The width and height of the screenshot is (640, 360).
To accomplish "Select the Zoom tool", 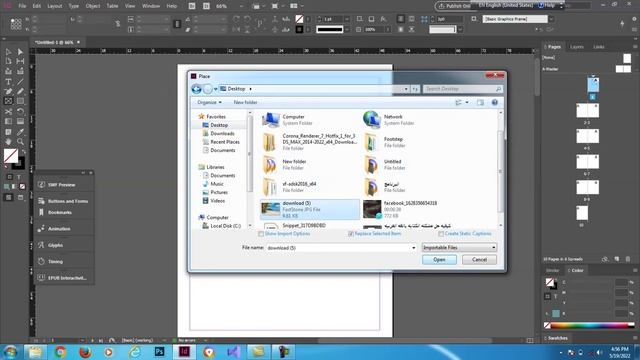I will [20, 142].
